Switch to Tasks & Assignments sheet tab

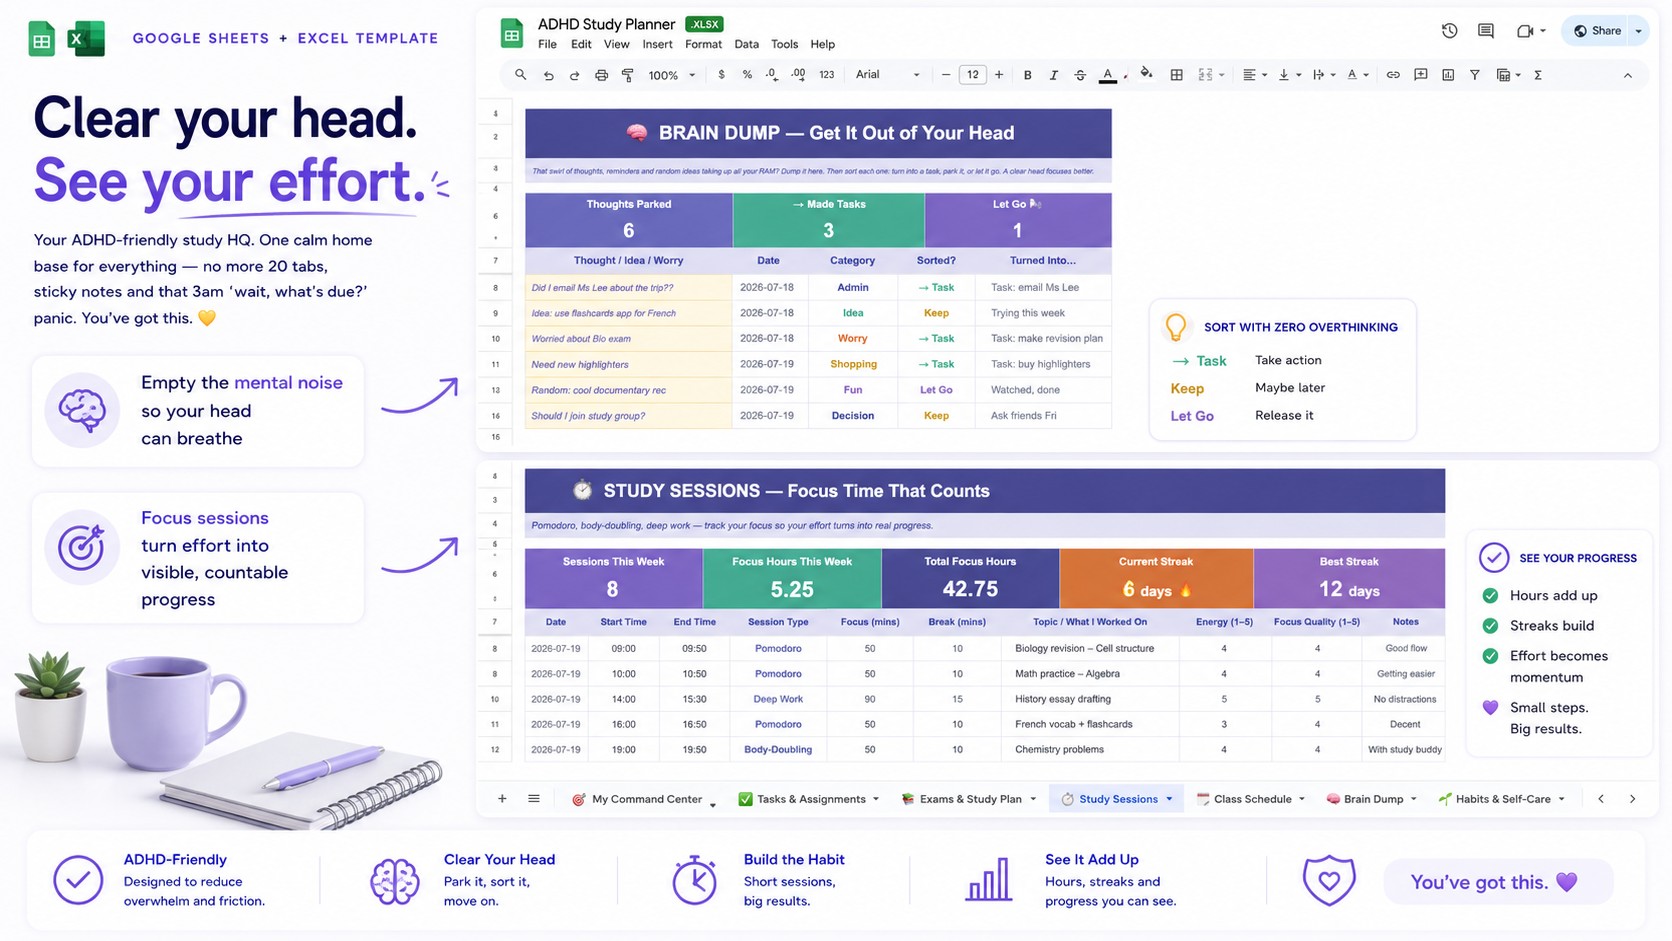coord(809,799)
